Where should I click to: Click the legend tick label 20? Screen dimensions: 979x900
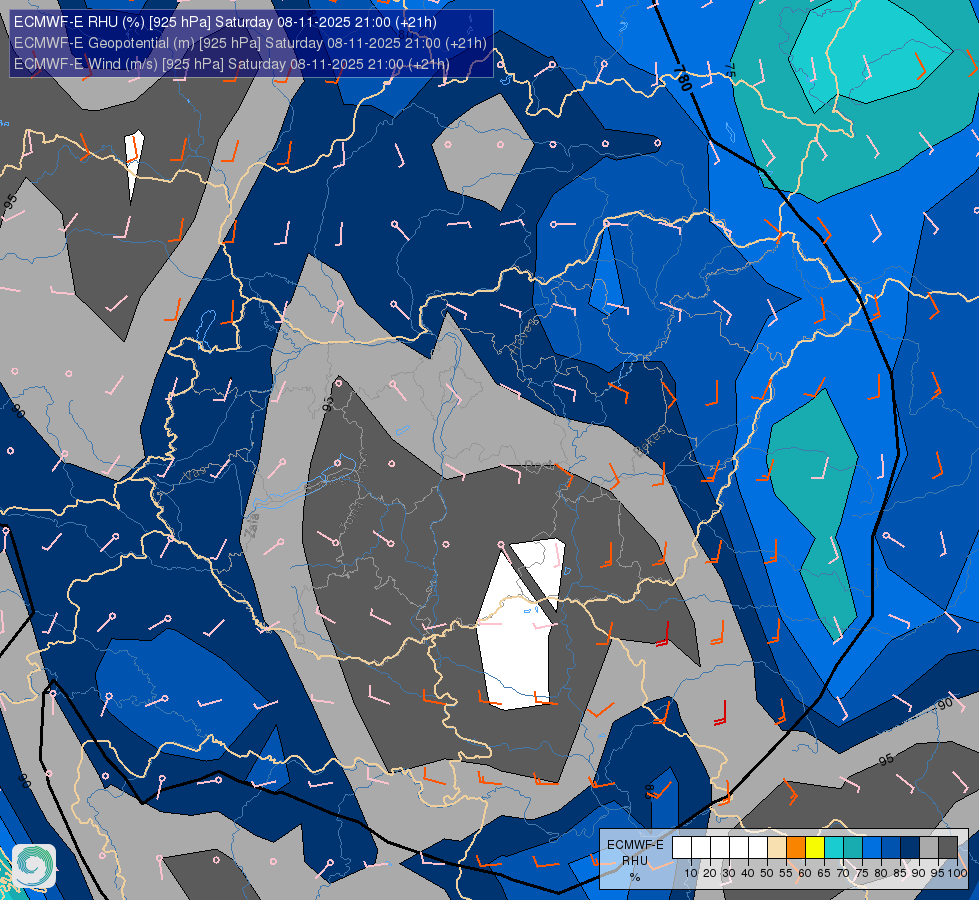pos(710,873)
